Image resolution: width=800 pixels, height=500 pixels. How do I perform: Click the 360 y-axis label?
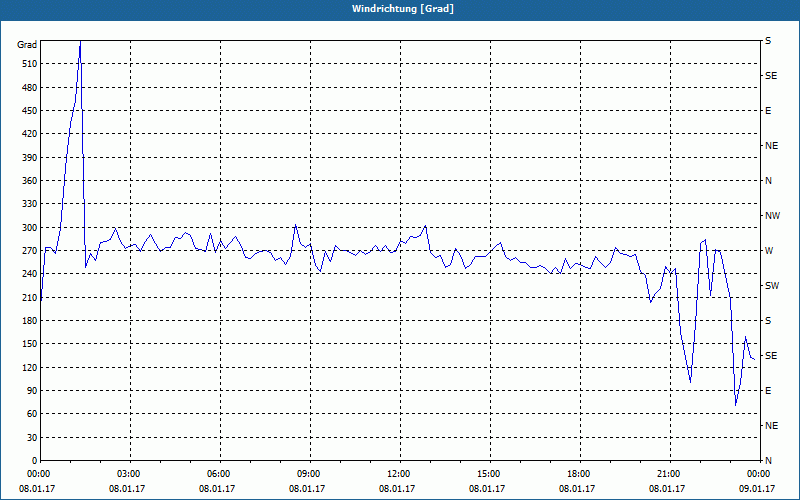tap(30, 181)
